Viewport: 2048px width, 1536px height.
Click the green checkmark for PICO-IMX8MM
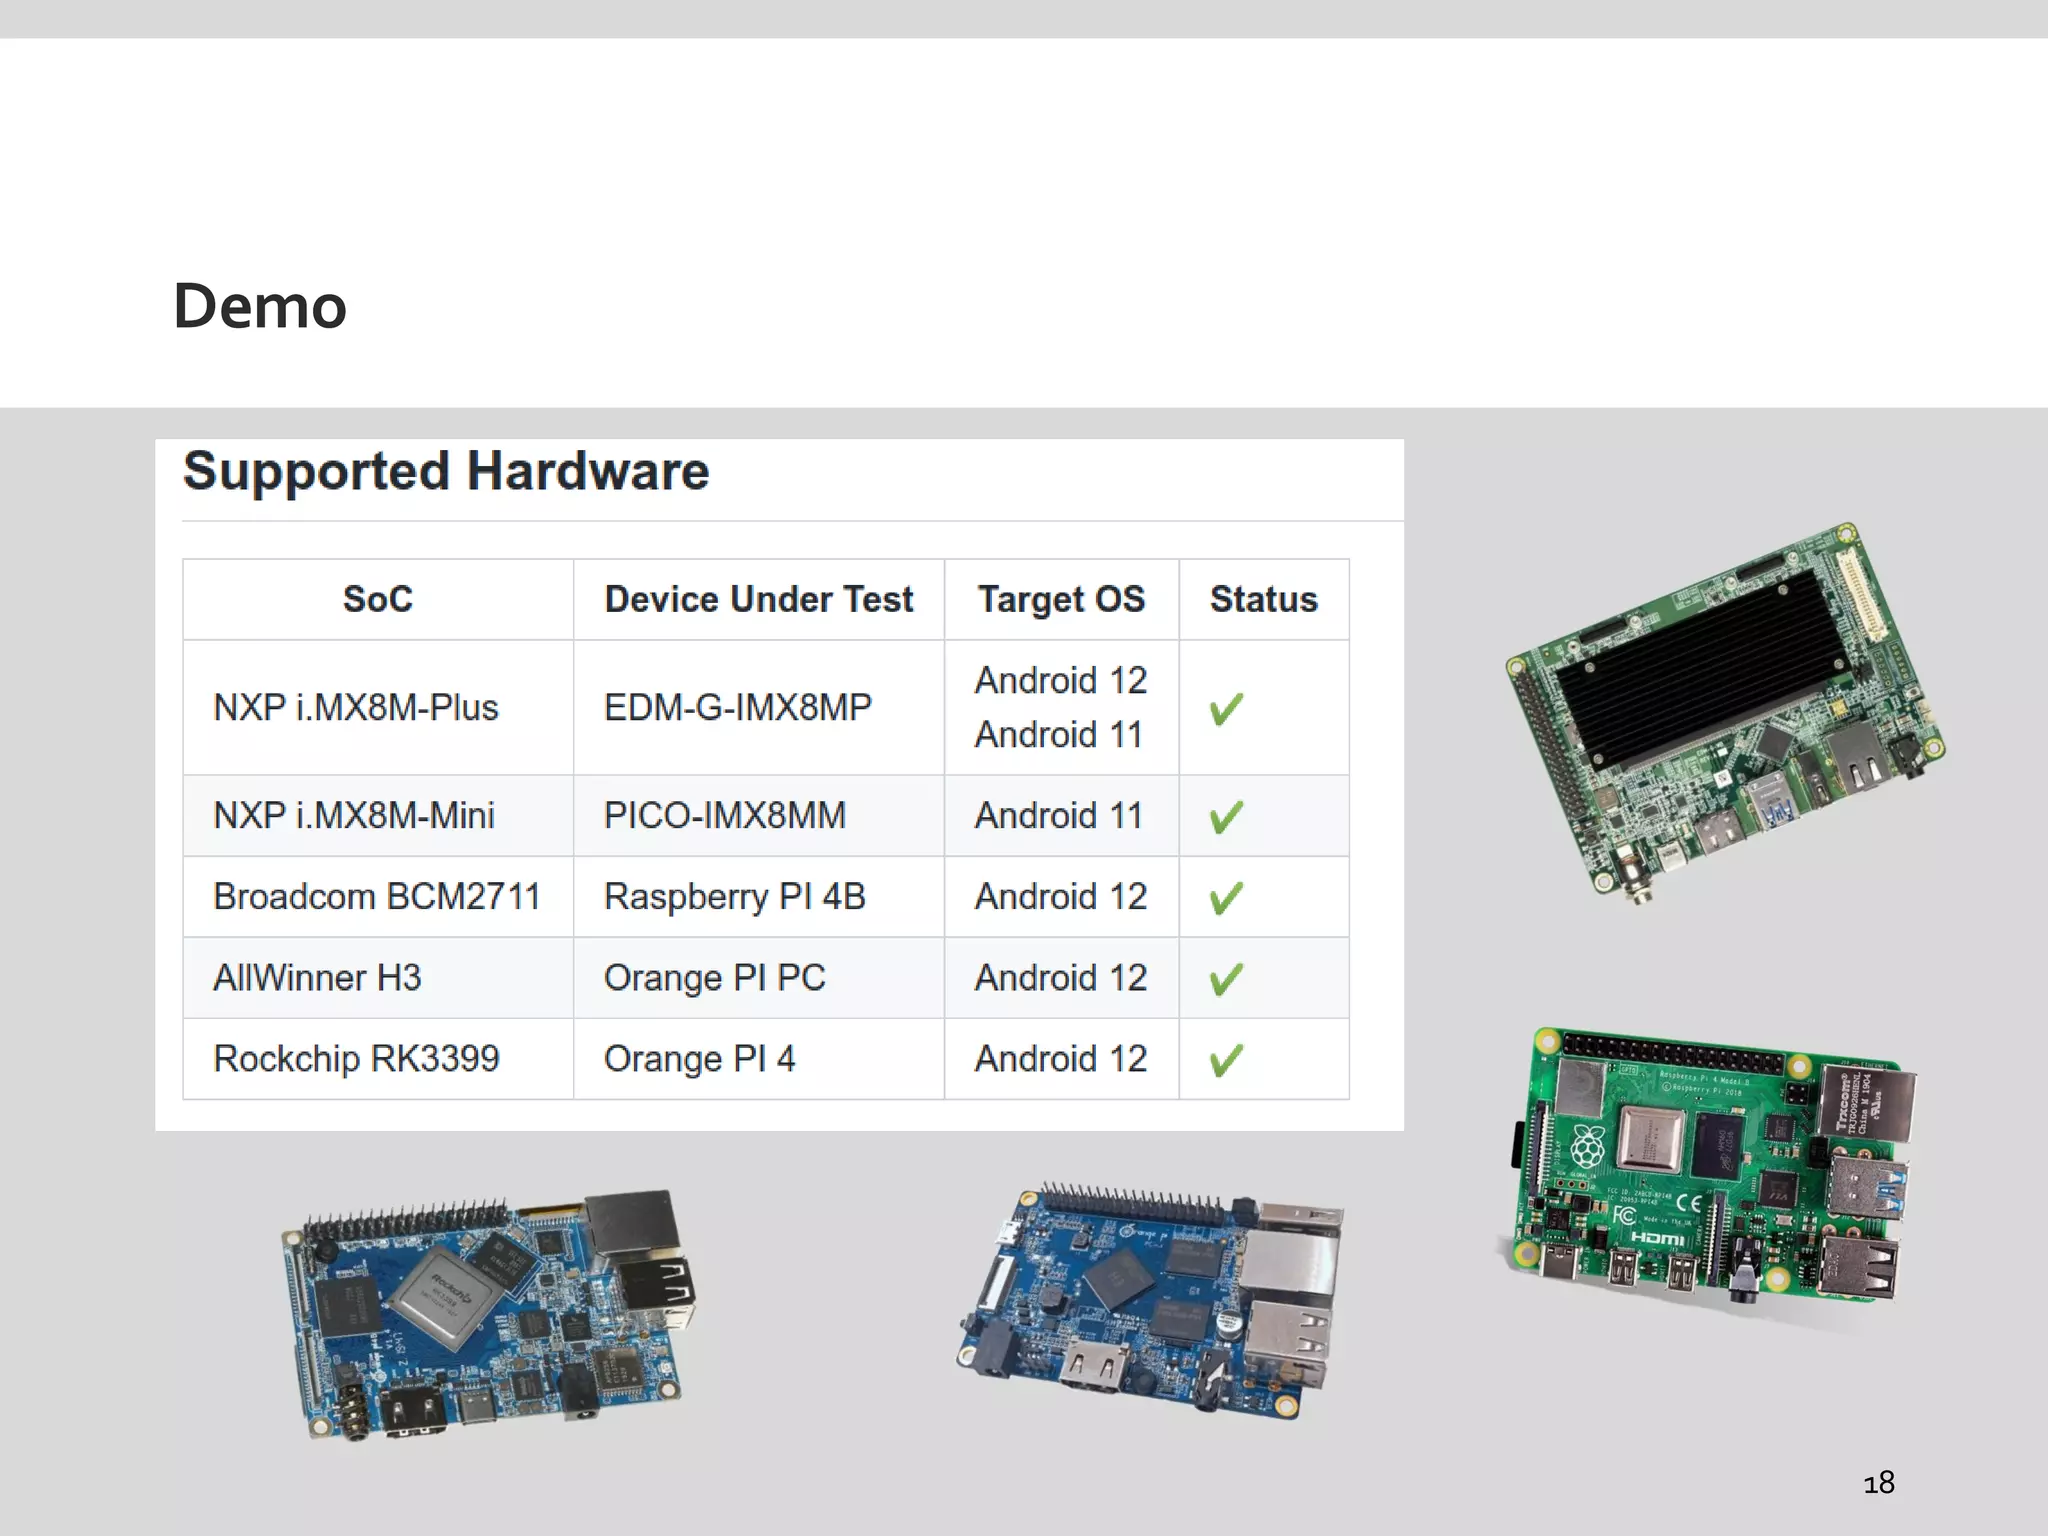(1226, 817)
